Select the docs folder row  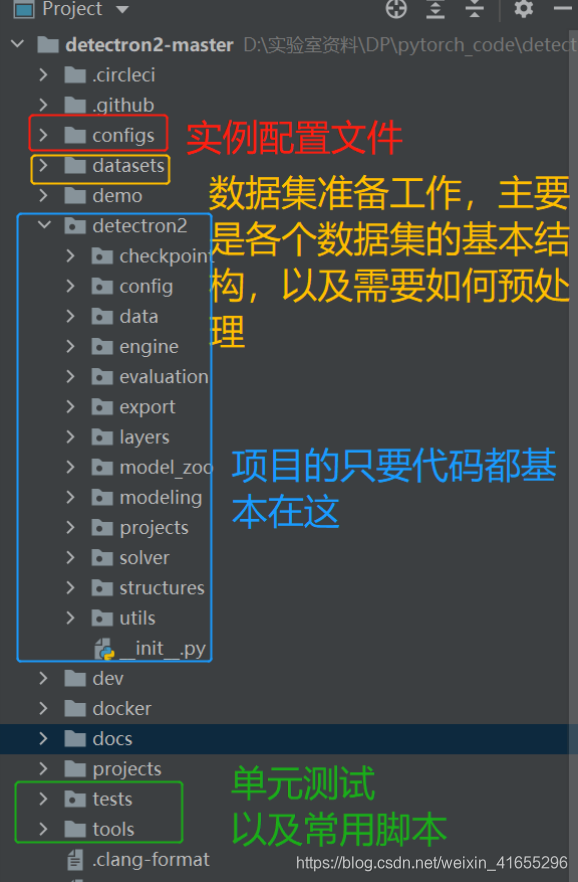(x=289, y=739)
